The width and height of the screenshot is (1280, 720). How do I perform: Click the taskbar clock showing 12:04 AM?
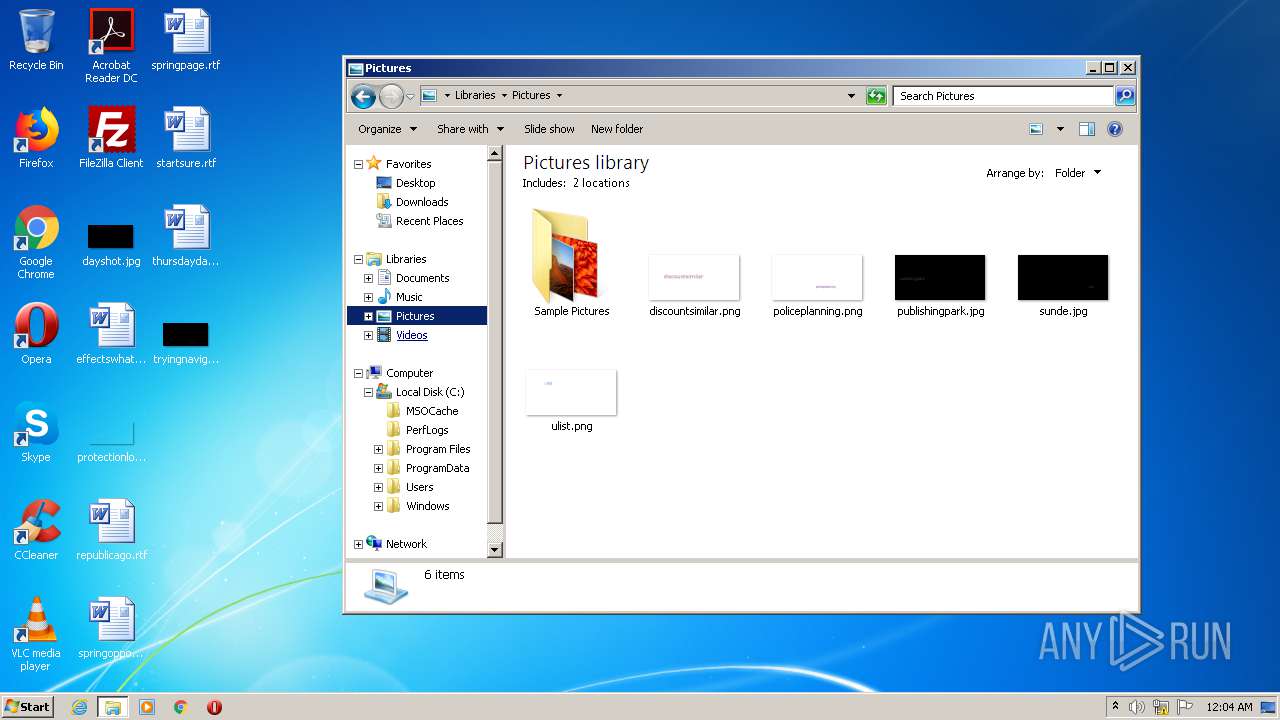coord(1229,707)
